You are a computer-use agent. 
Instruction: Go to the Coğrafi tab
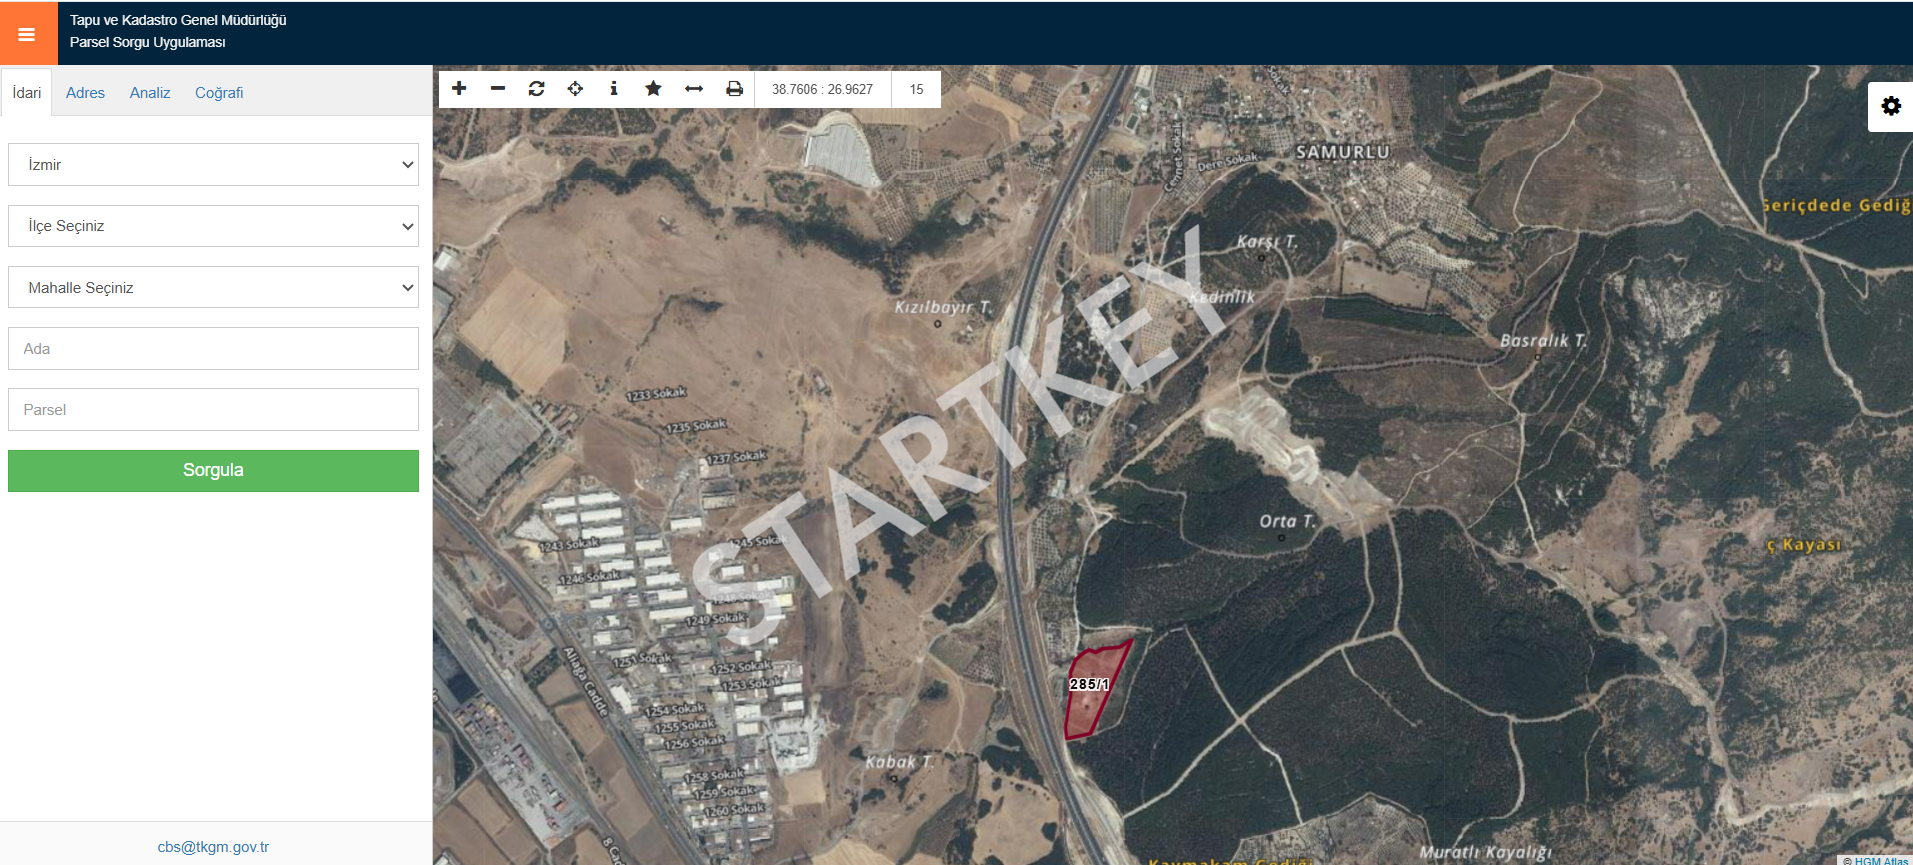click(219, 93)
